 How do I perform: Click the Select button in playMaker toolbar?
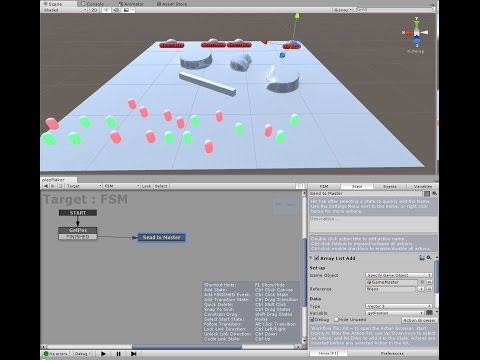coord(161,186)
